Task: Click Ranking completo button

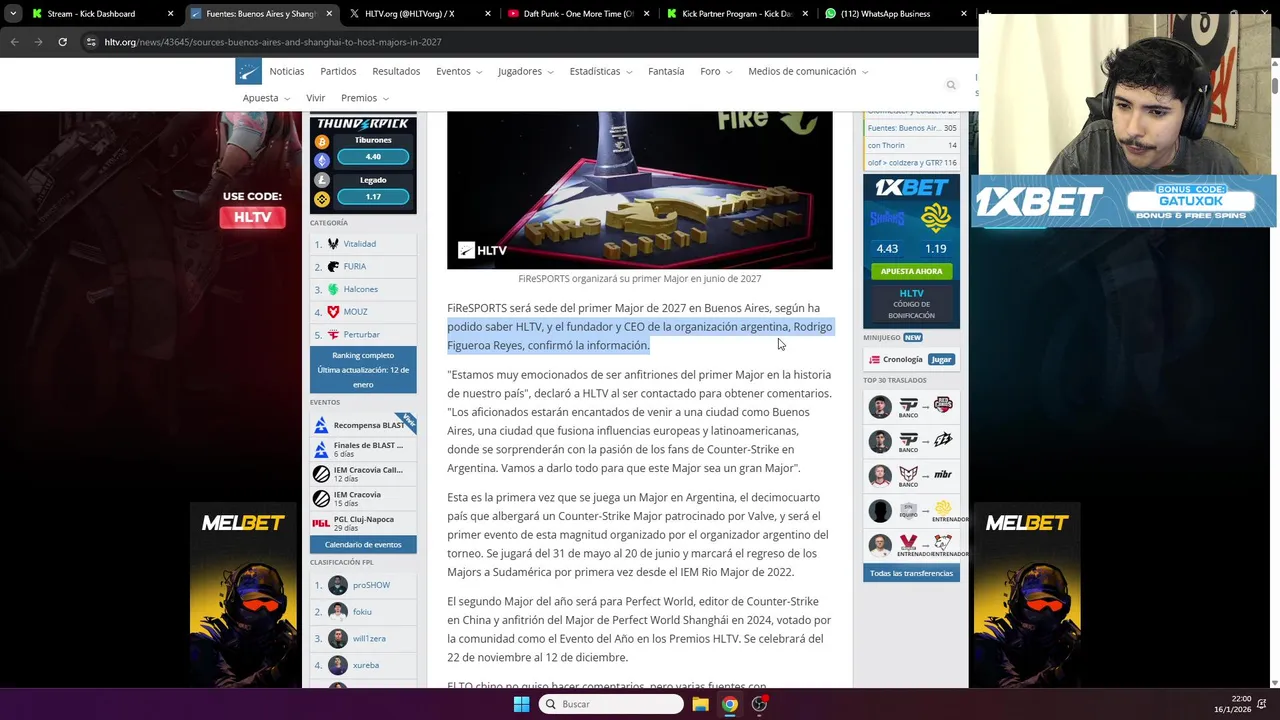Action: coord(363,370)
